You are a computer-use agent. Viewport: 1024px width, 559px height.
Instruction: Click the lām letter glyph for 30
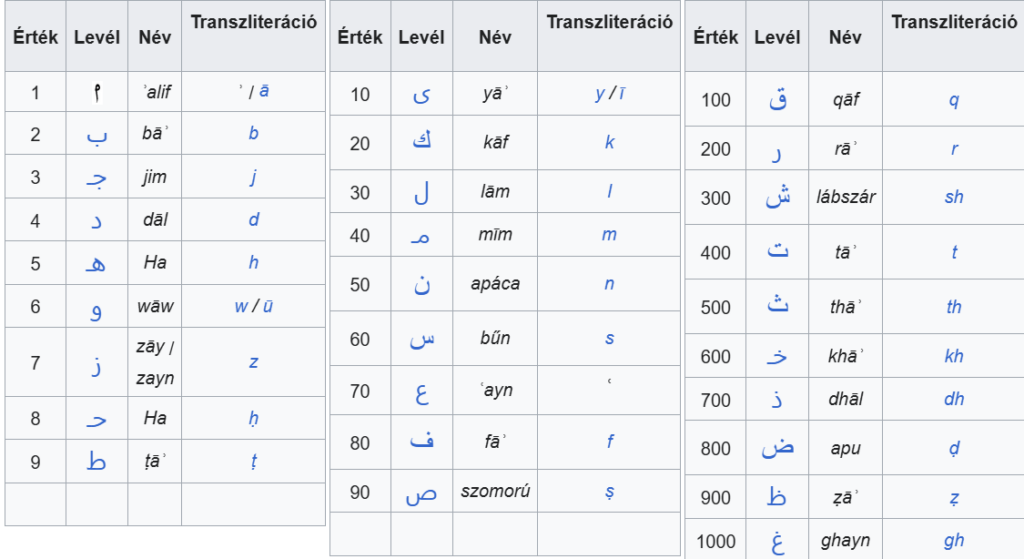point(421,192)
